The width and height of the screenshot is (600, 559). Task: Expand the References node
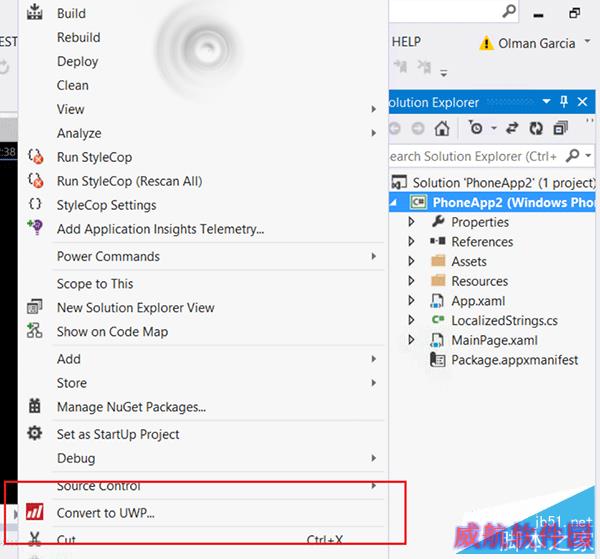[411, 241]
